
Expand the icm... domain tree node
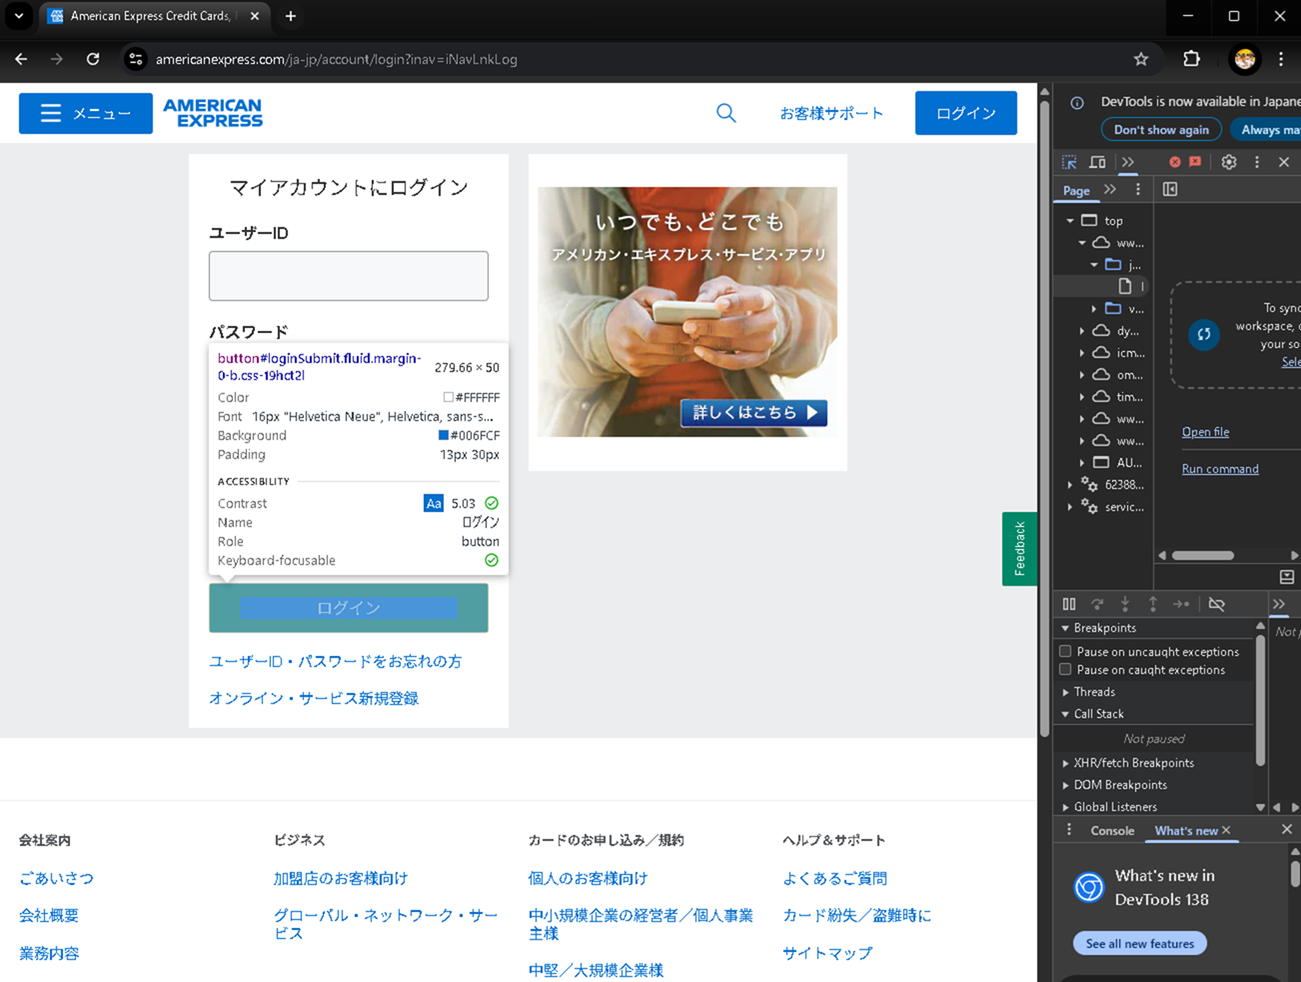coord(1082,353)
